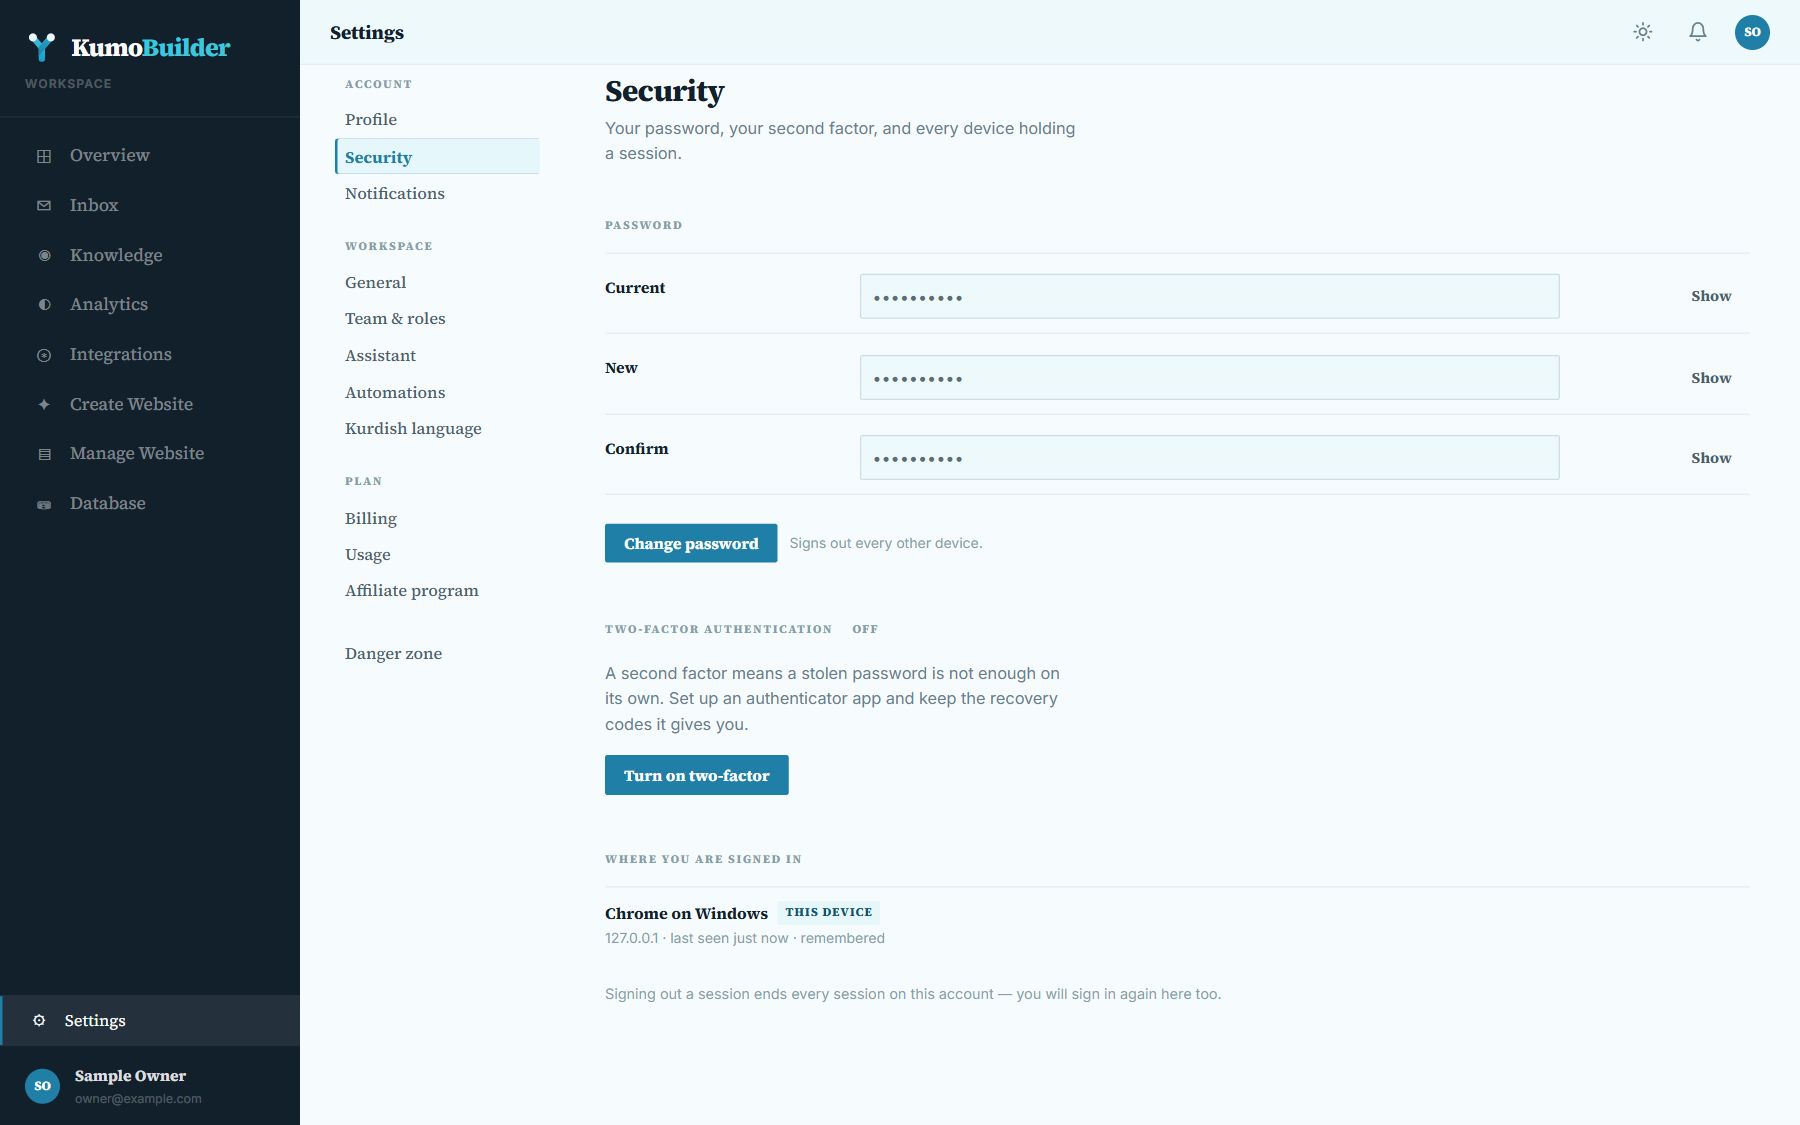This screenshot has width=1800, height=1125.
Task: Show the New password
Action: (1711, 379)
